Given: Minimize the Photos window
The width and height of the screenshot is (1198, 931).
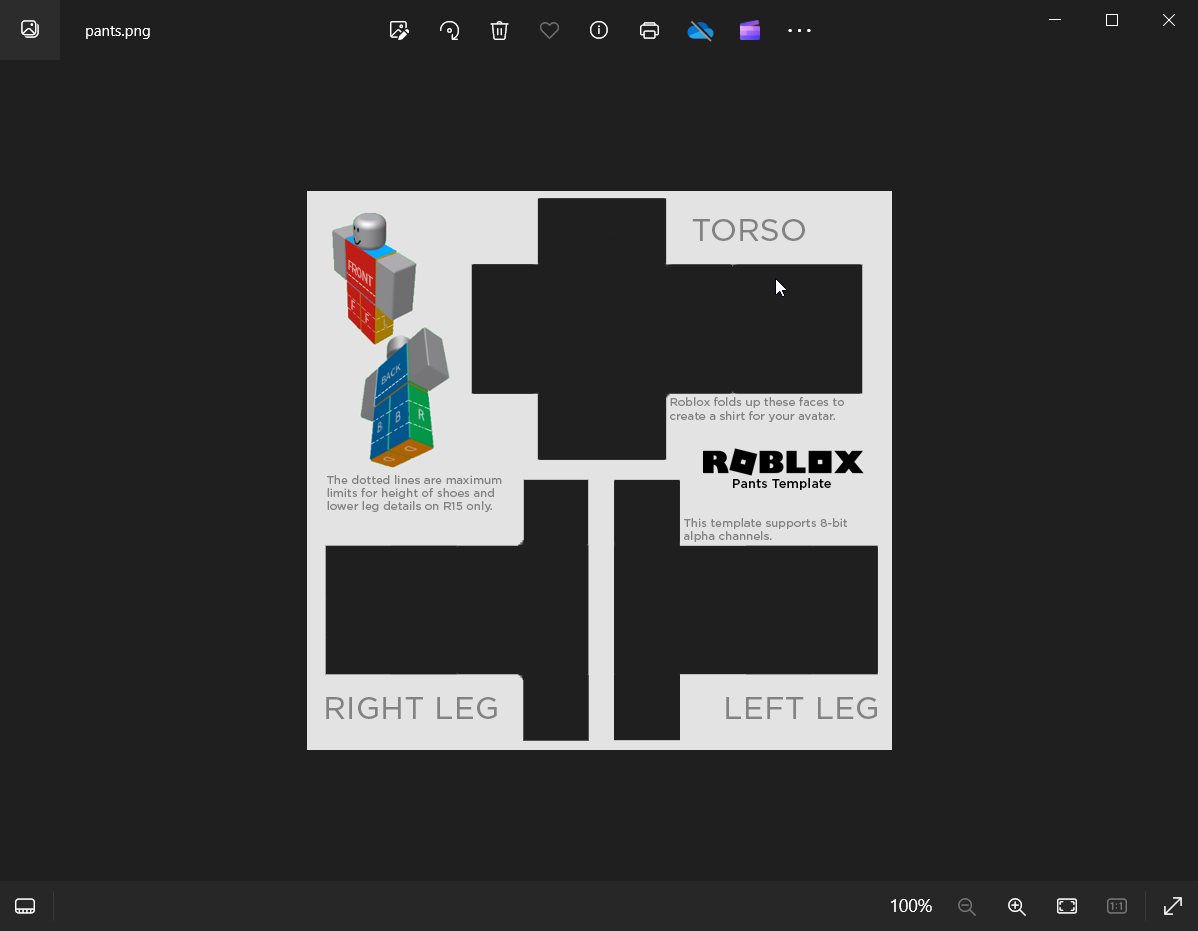Looking at the screenshot, I should click(x=1055, y=20).
